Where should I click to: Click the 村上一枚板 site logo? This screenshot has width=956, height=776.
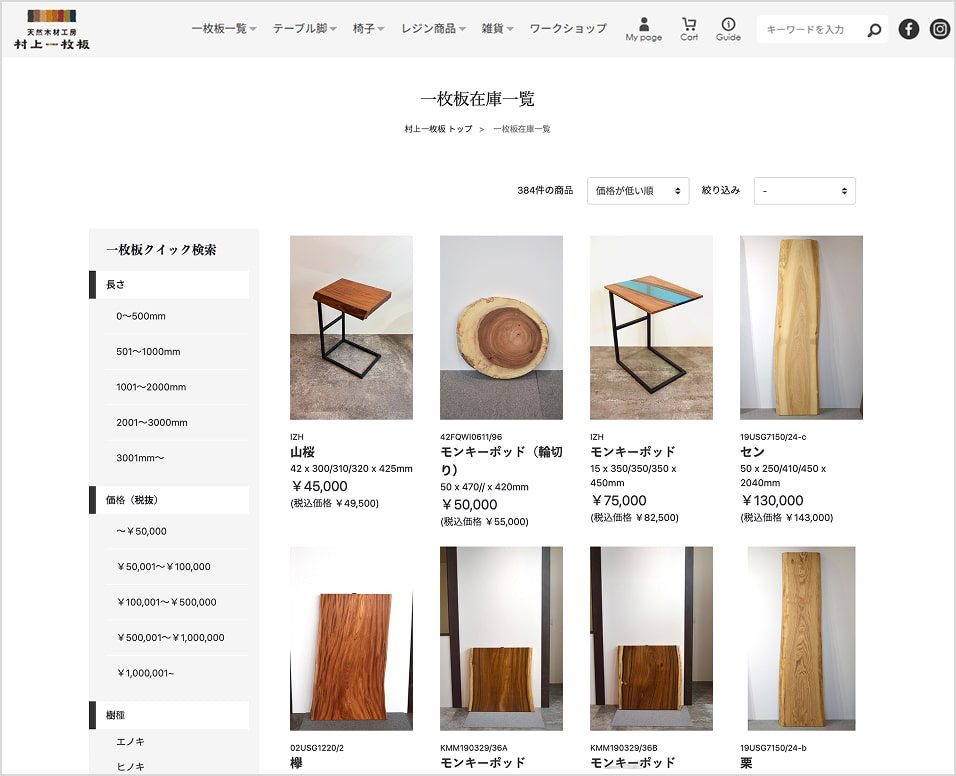pyautogui.click(x=51, y=29)
